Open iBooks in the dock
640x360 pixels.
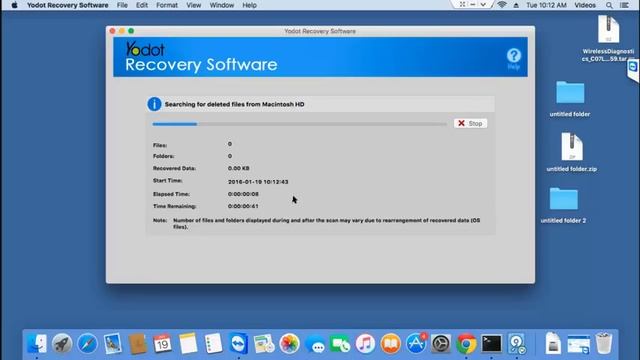(x=391, y=343)
